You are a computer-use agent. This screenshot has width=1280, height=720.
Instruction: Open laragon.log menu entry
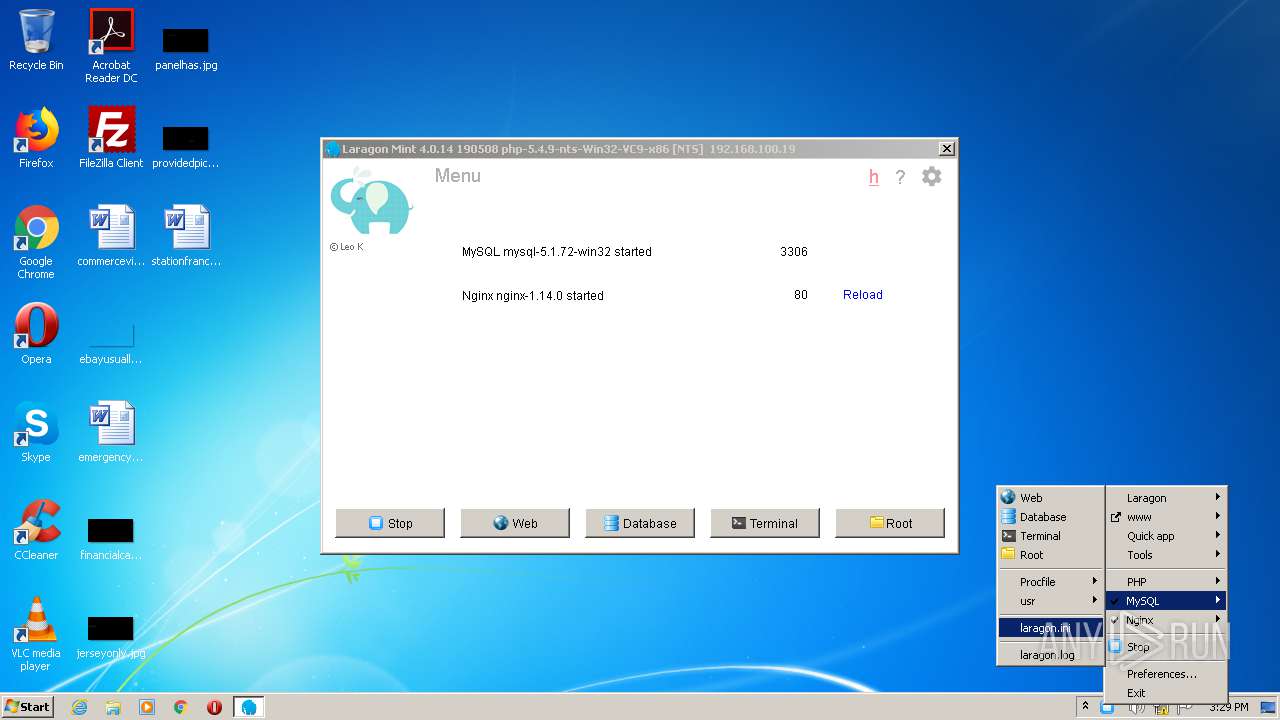click(x=1050, y=655)
